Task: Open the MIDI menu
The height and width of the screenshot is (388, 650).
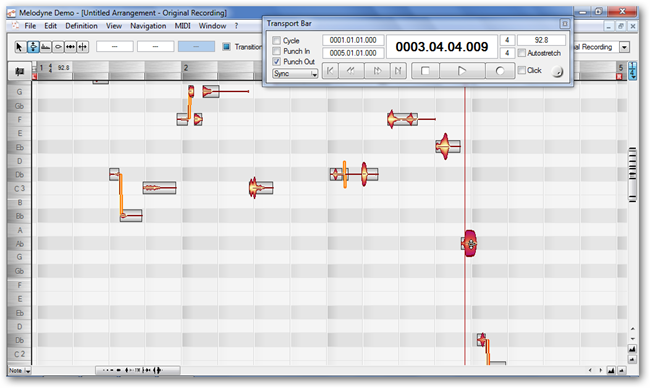Action: (182, 26)
